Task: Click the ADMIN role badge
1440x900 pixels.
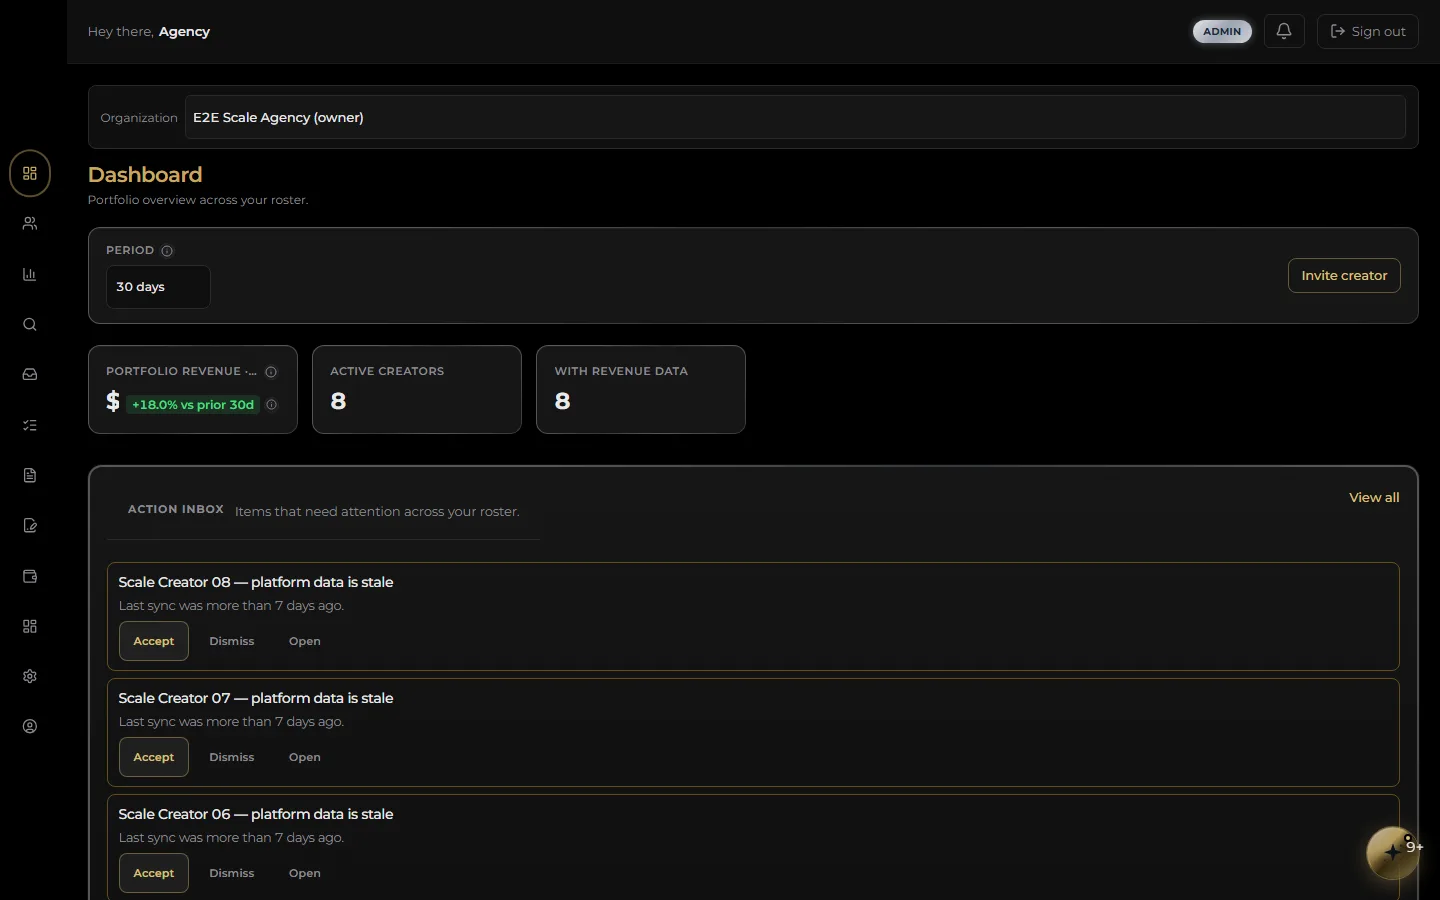Action: click(1222, 31)
